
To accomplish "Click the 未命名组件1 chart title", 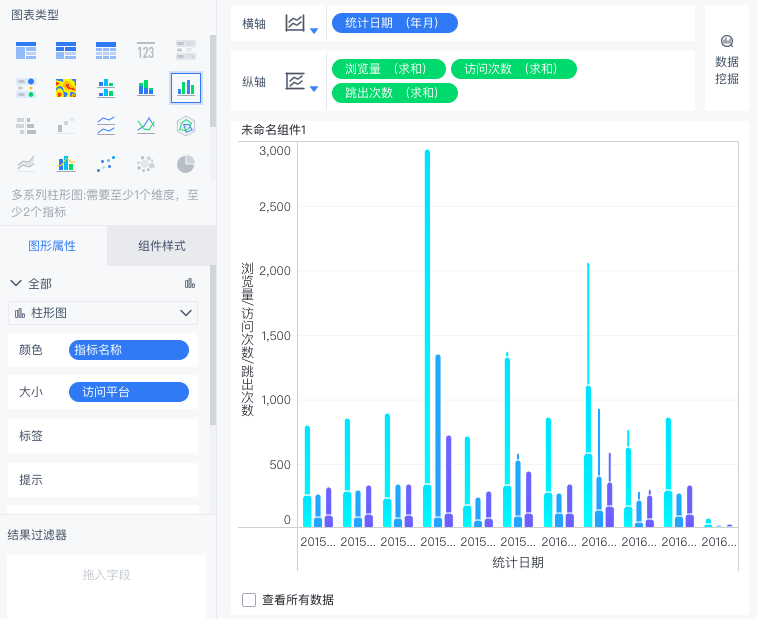I will 274,130.
